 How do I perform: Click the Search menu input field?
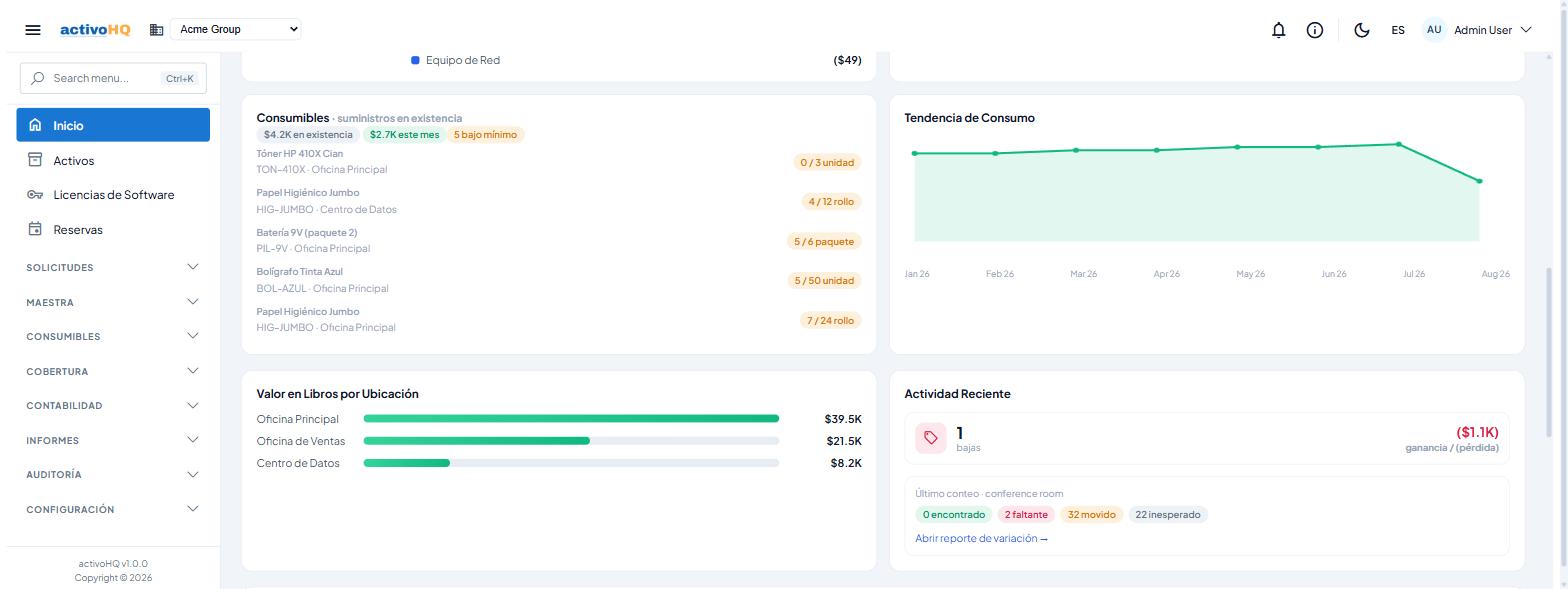(x=113, y=78)
